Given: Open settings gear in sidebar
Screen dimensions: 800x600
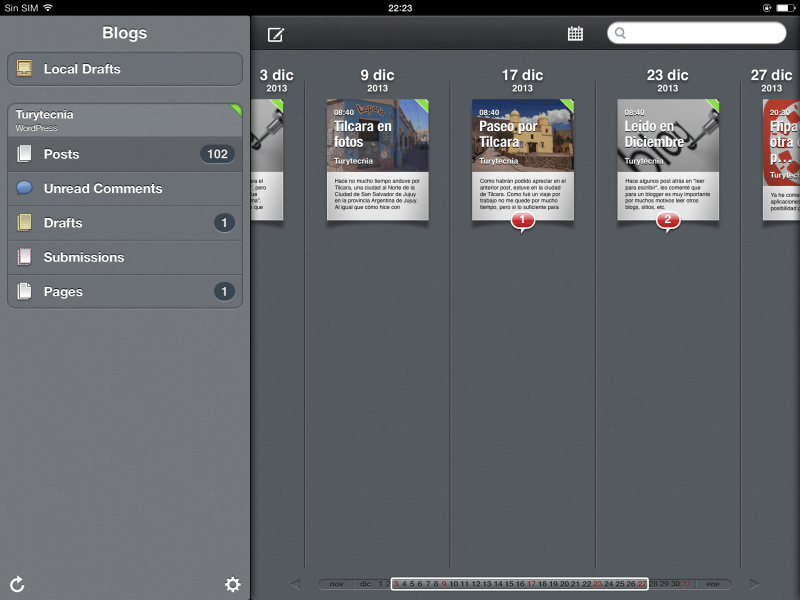Looking at the screenshot, I should click(233, 584).
